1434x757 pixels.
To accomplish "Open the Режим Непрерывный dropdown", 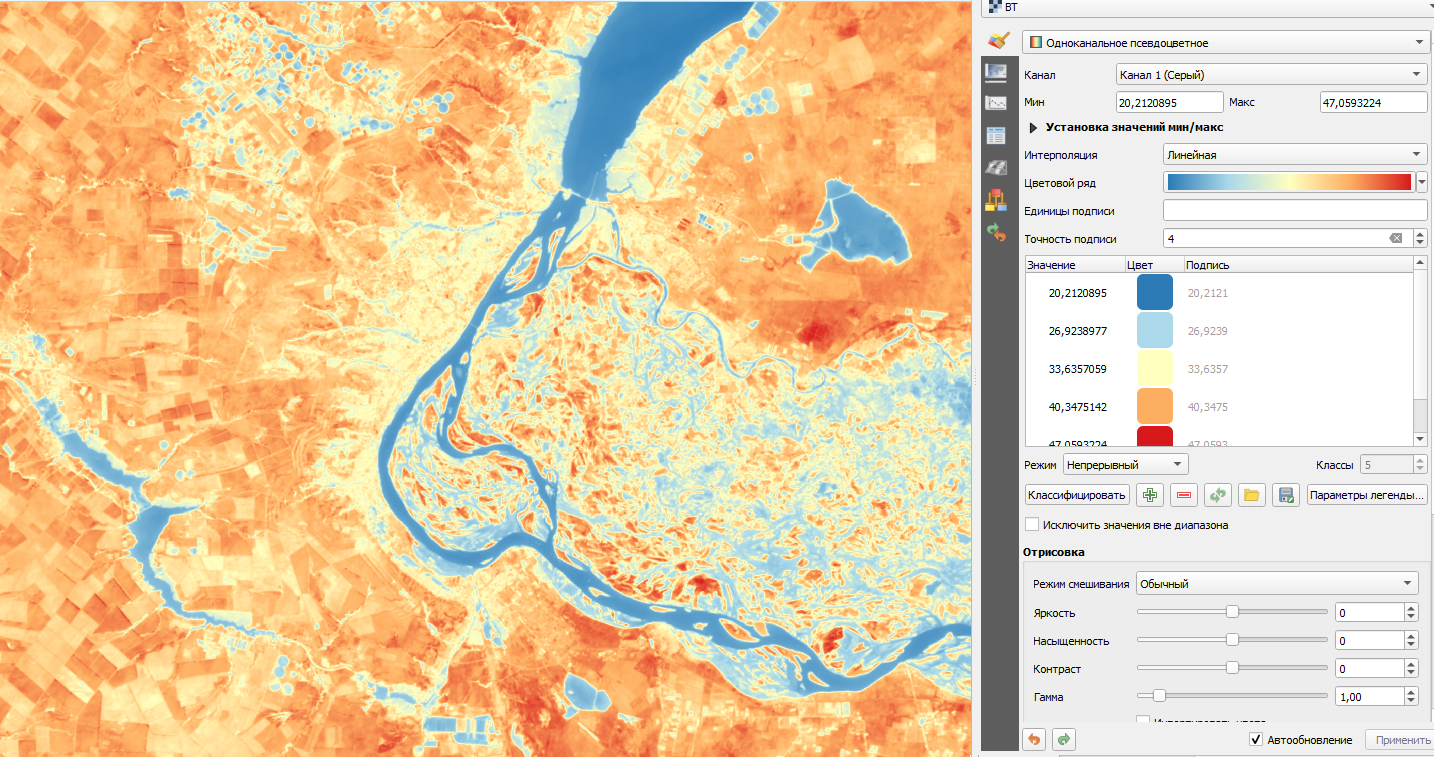I will coord(1125,464).
